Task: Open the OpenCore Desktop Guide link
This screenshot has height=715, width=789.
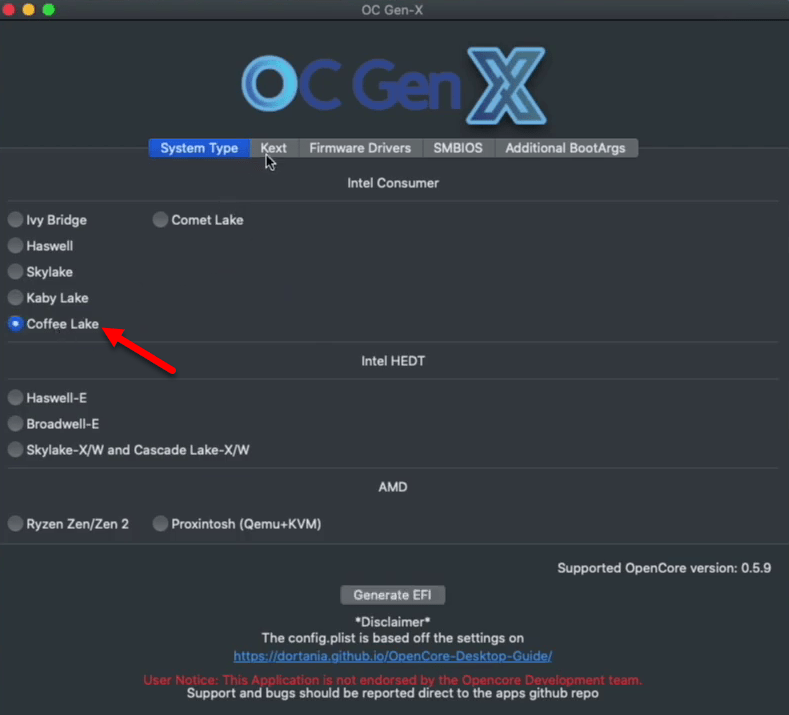Action: tap(392, 656)
